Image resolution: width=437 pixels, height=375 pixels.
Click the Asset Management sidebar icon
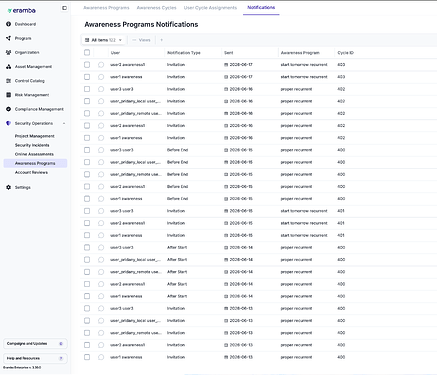[9, 67]
